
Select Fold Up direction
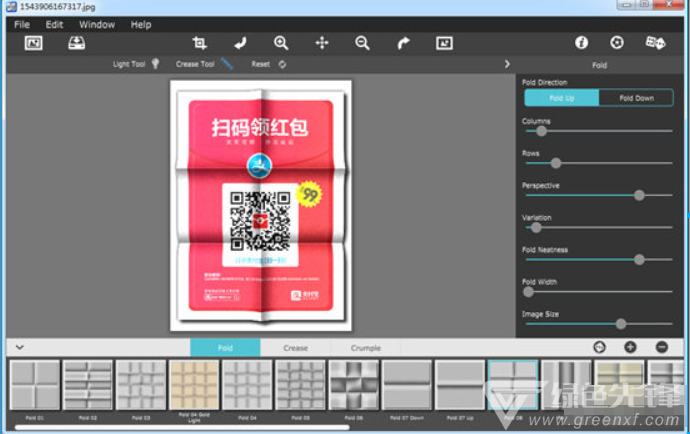[x=562, y=98]
